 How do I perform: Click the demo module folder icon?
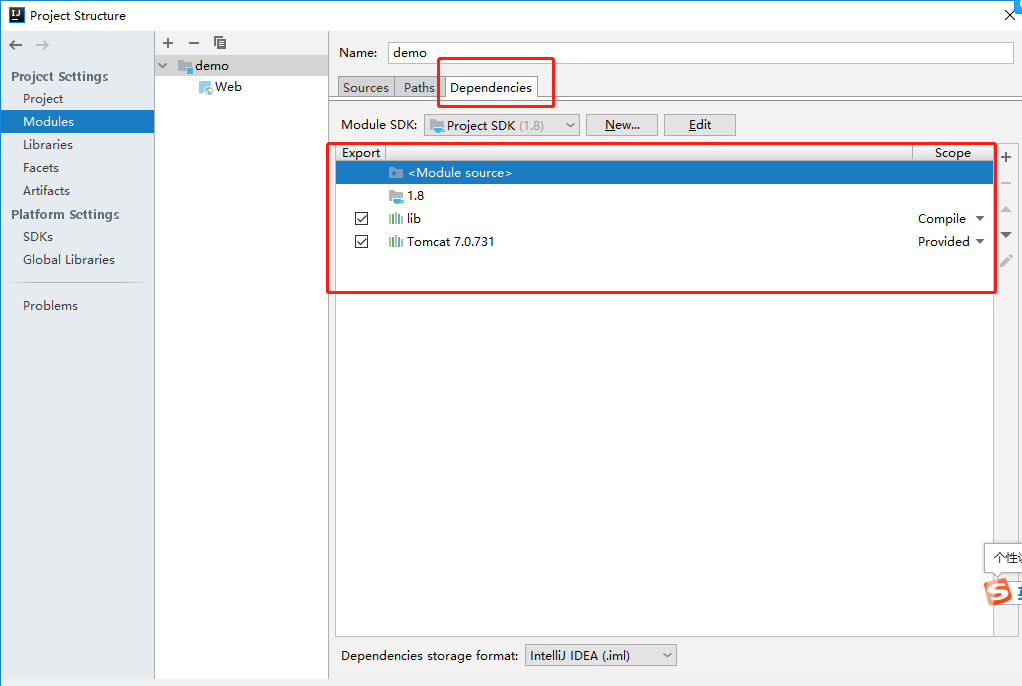[x=185, y=66]
